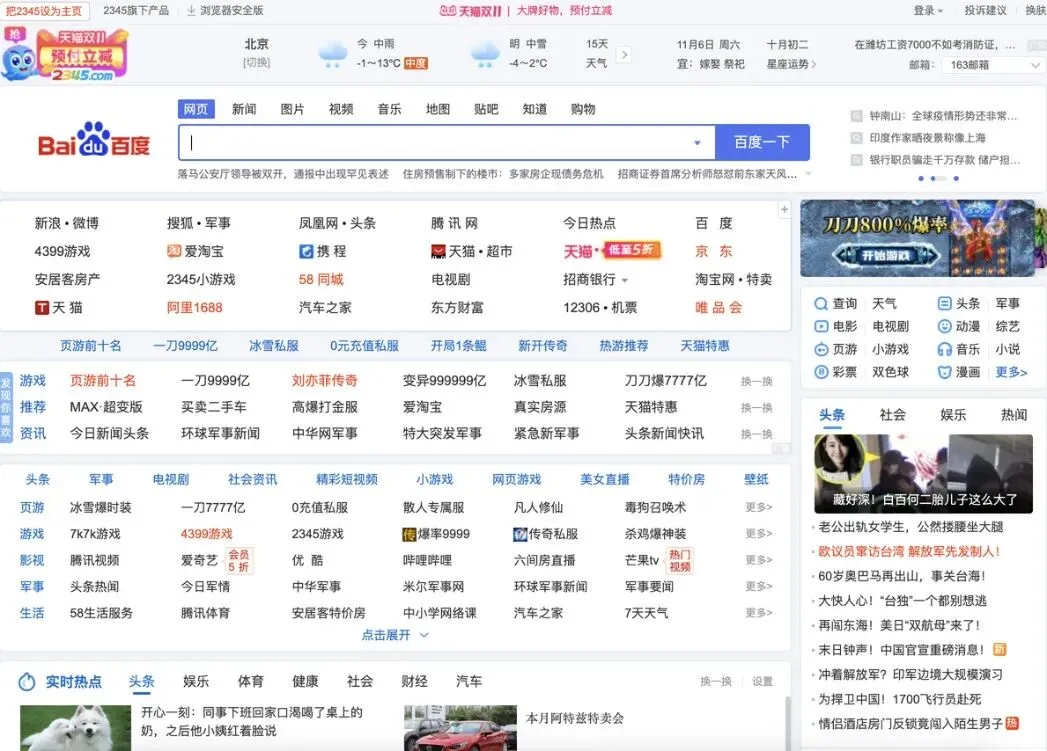Open the Tmall Double 11 top banner
This screenshot has width=1047, height=751.
click(526, 11)
